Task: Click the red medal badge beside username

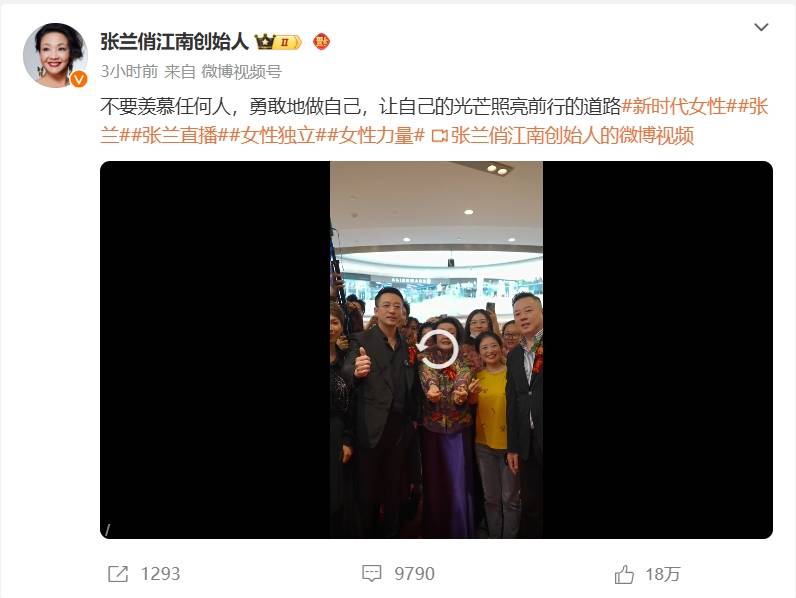Action: (x=321, y=42)
